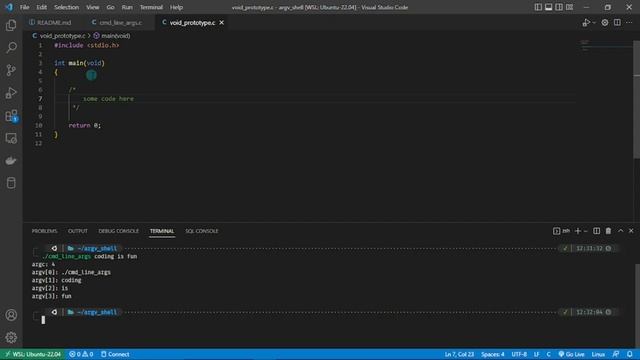Open the run options dropdown arrow
This screenshot has height=360, width=640.
(594, 23)
